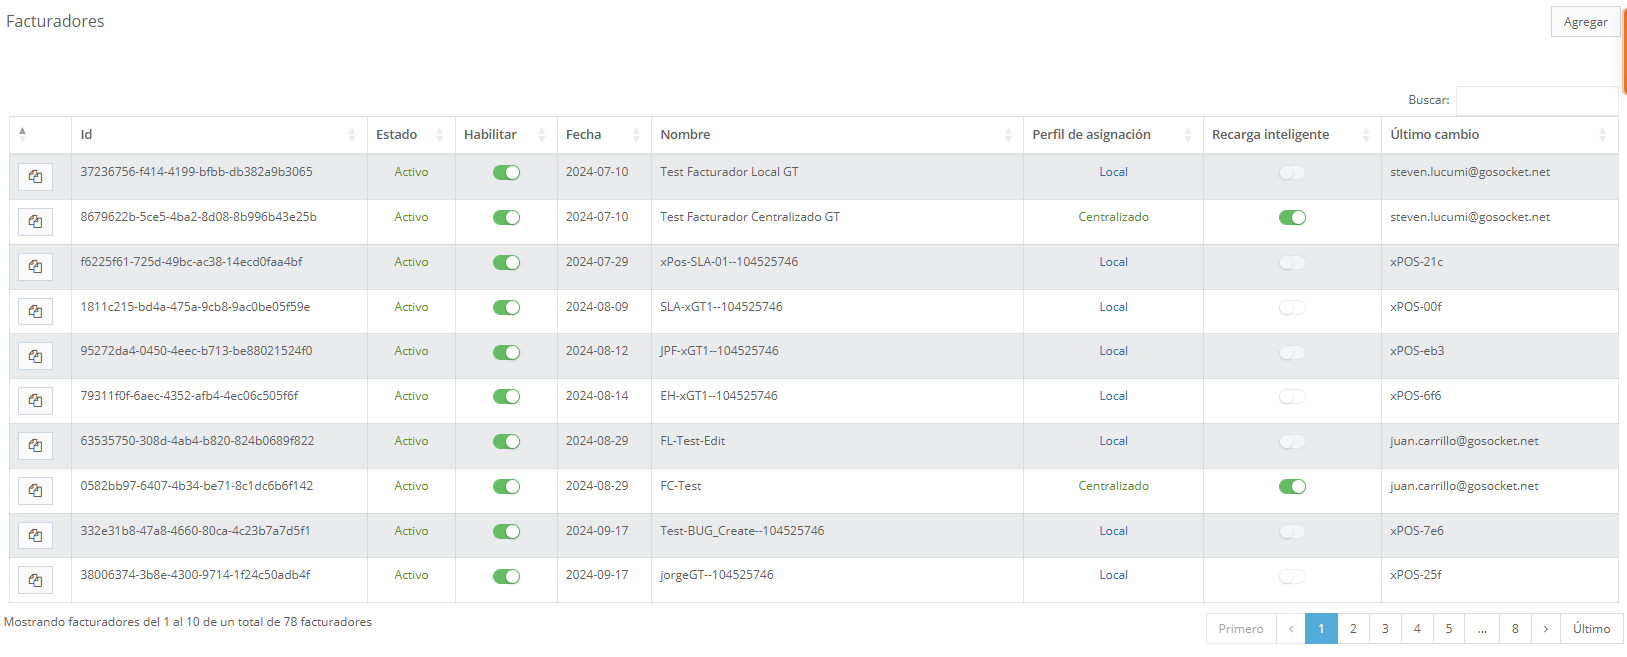
Task: Click the copy icon in the FC-Test row
Action: pos(35,491)
